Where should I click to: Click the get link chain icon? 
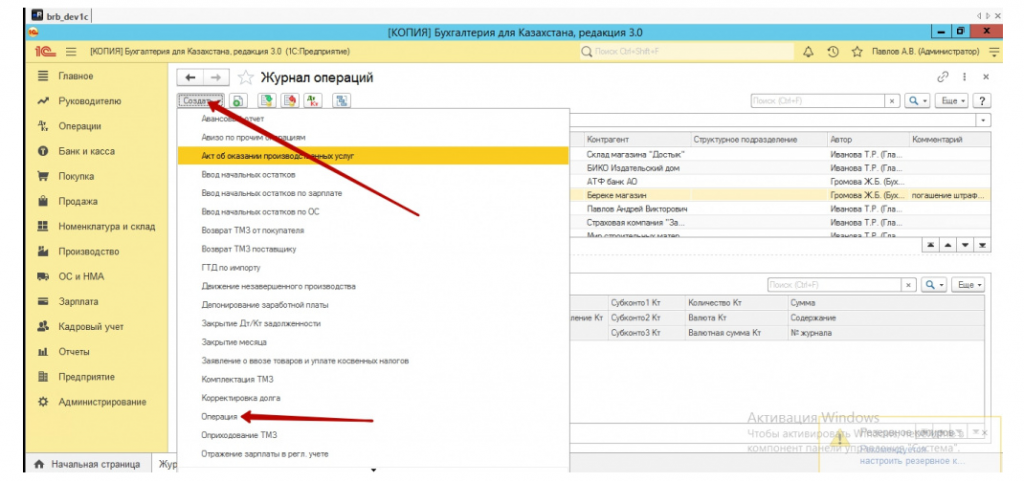(941, 77)
